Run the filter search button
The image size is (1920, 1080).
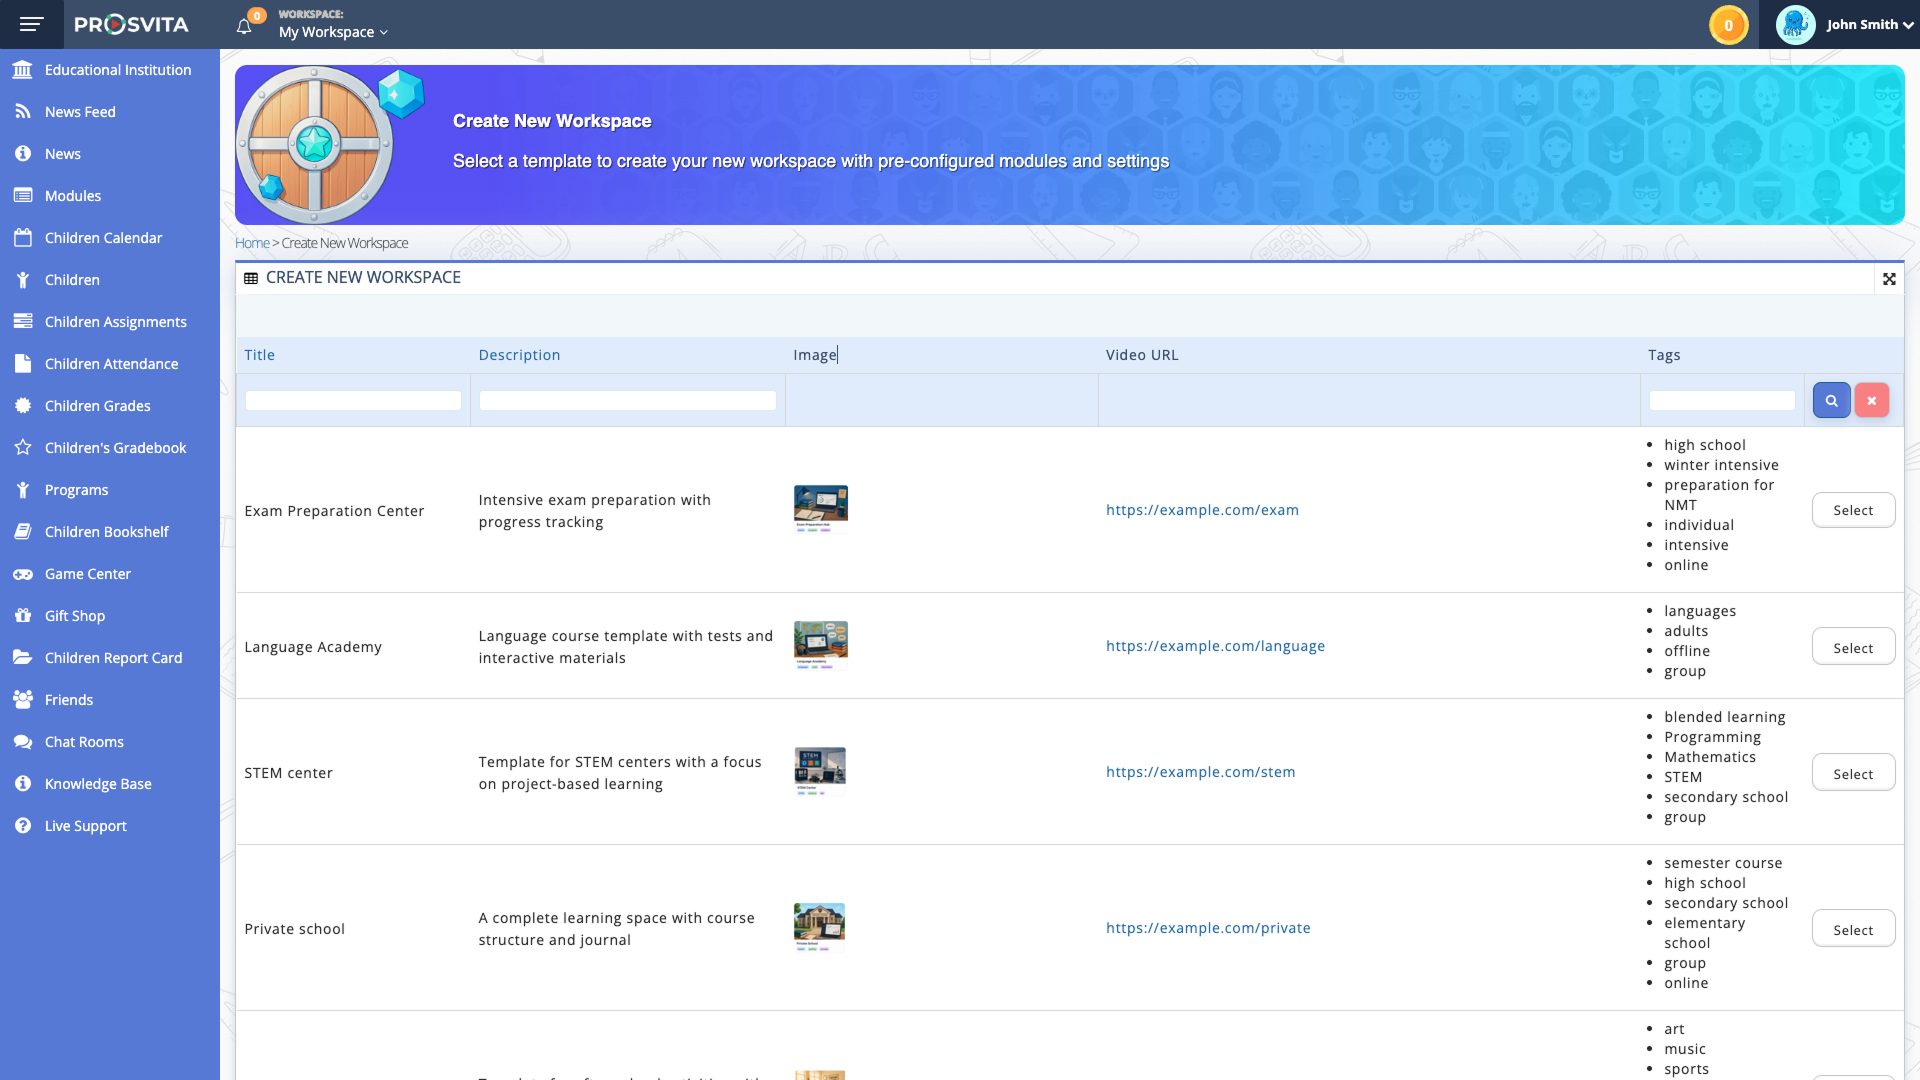coord(1831,400)
